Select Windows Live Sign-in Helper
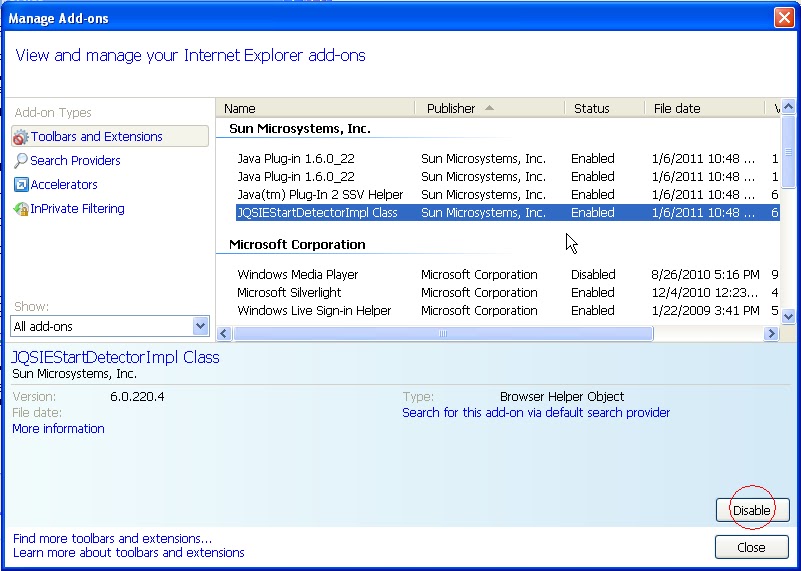This screenshot has width=801, height=571. click(507, 311)
